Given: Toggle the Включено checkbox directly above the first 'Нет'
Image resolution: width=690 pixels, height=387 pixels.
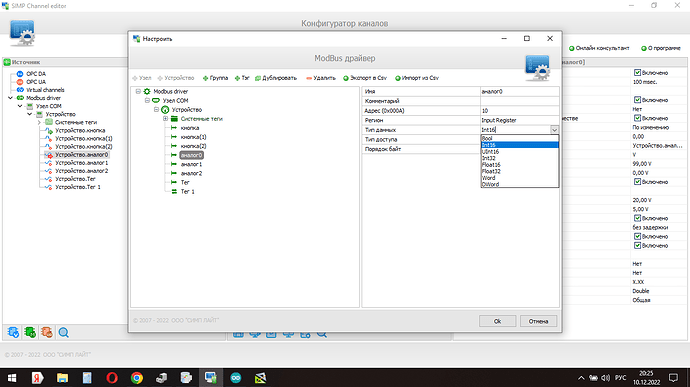Looking at the screenshot, I should 637,100.
